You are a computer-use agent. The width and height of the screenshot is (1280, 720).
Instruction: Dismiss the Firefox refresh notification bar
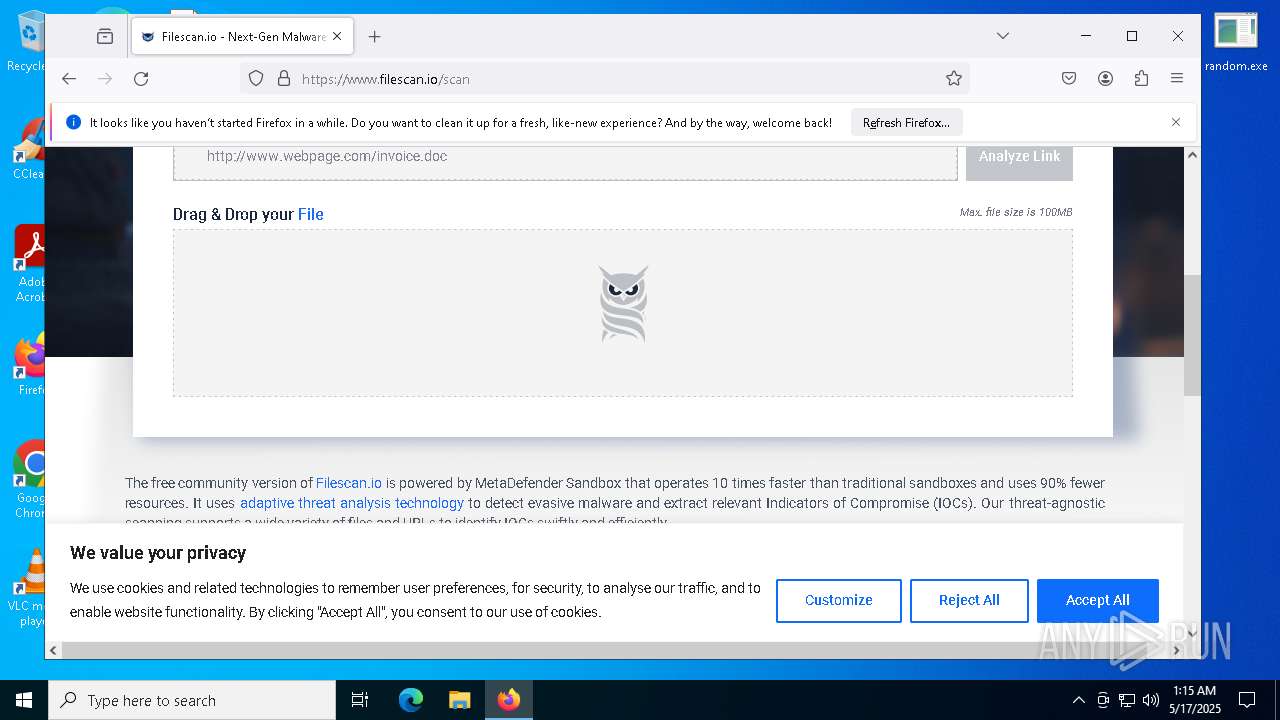pyautogui.click(x=1176, y=122)
